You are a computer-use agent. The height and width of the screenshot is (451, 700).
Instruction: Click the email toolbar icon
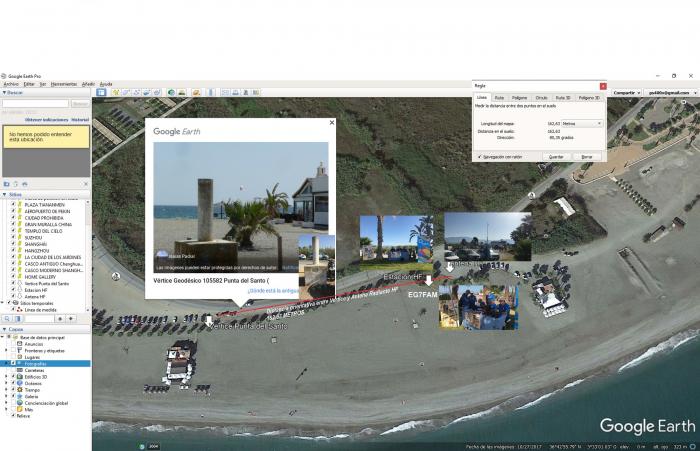[x=225, y=92]
